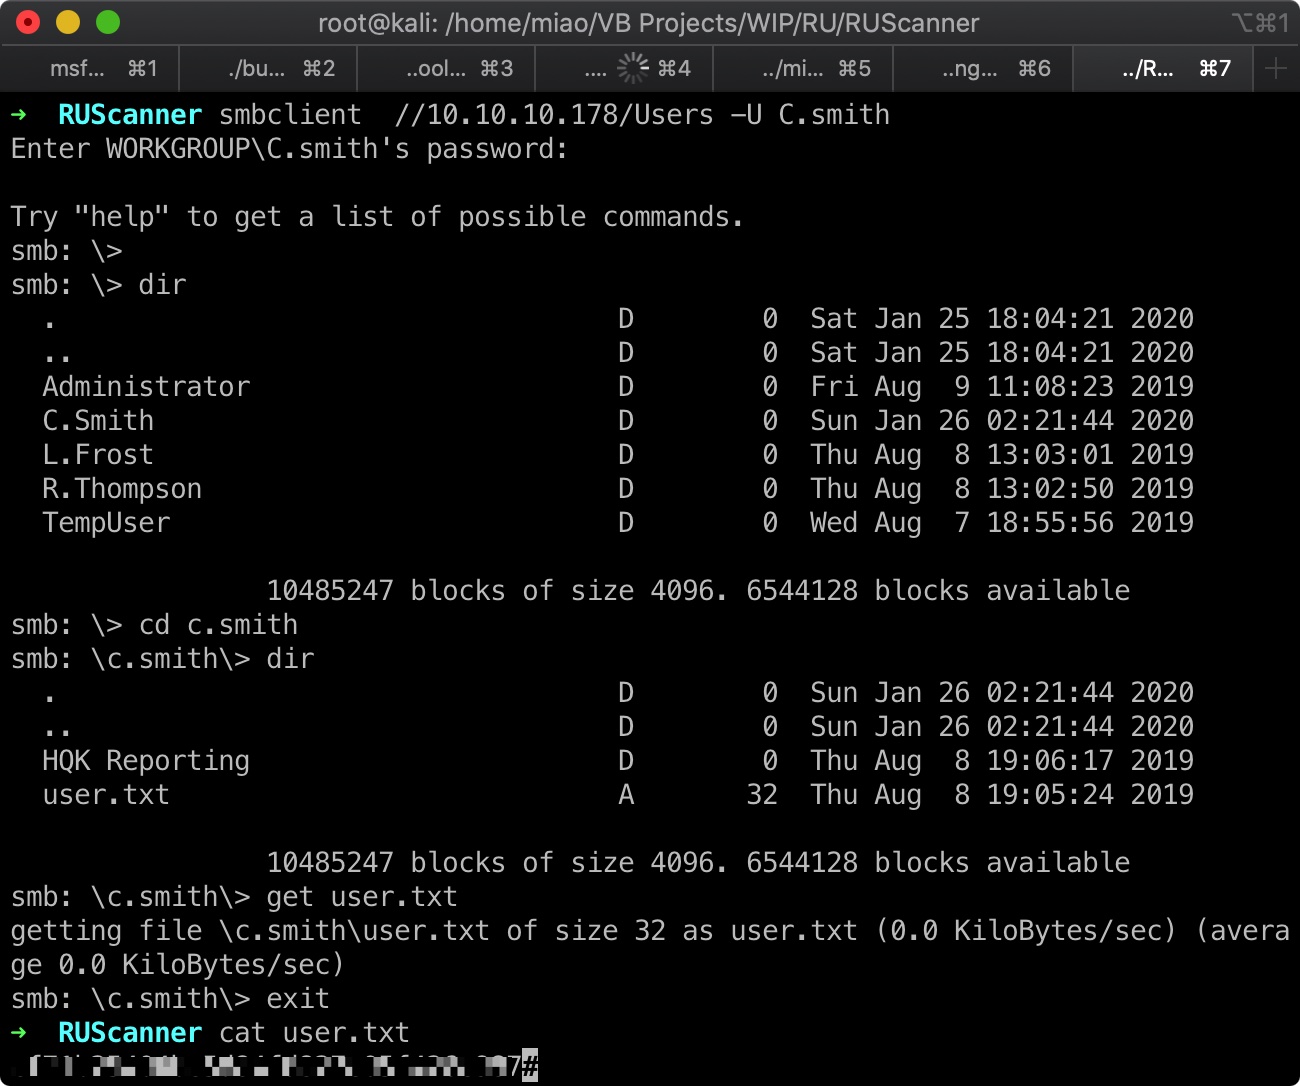Viewport: 1300px width, 1086px height.
Task: Click the //10.10.10.178/Users share path
Action: pyautogui.click(x=554, y=115)
